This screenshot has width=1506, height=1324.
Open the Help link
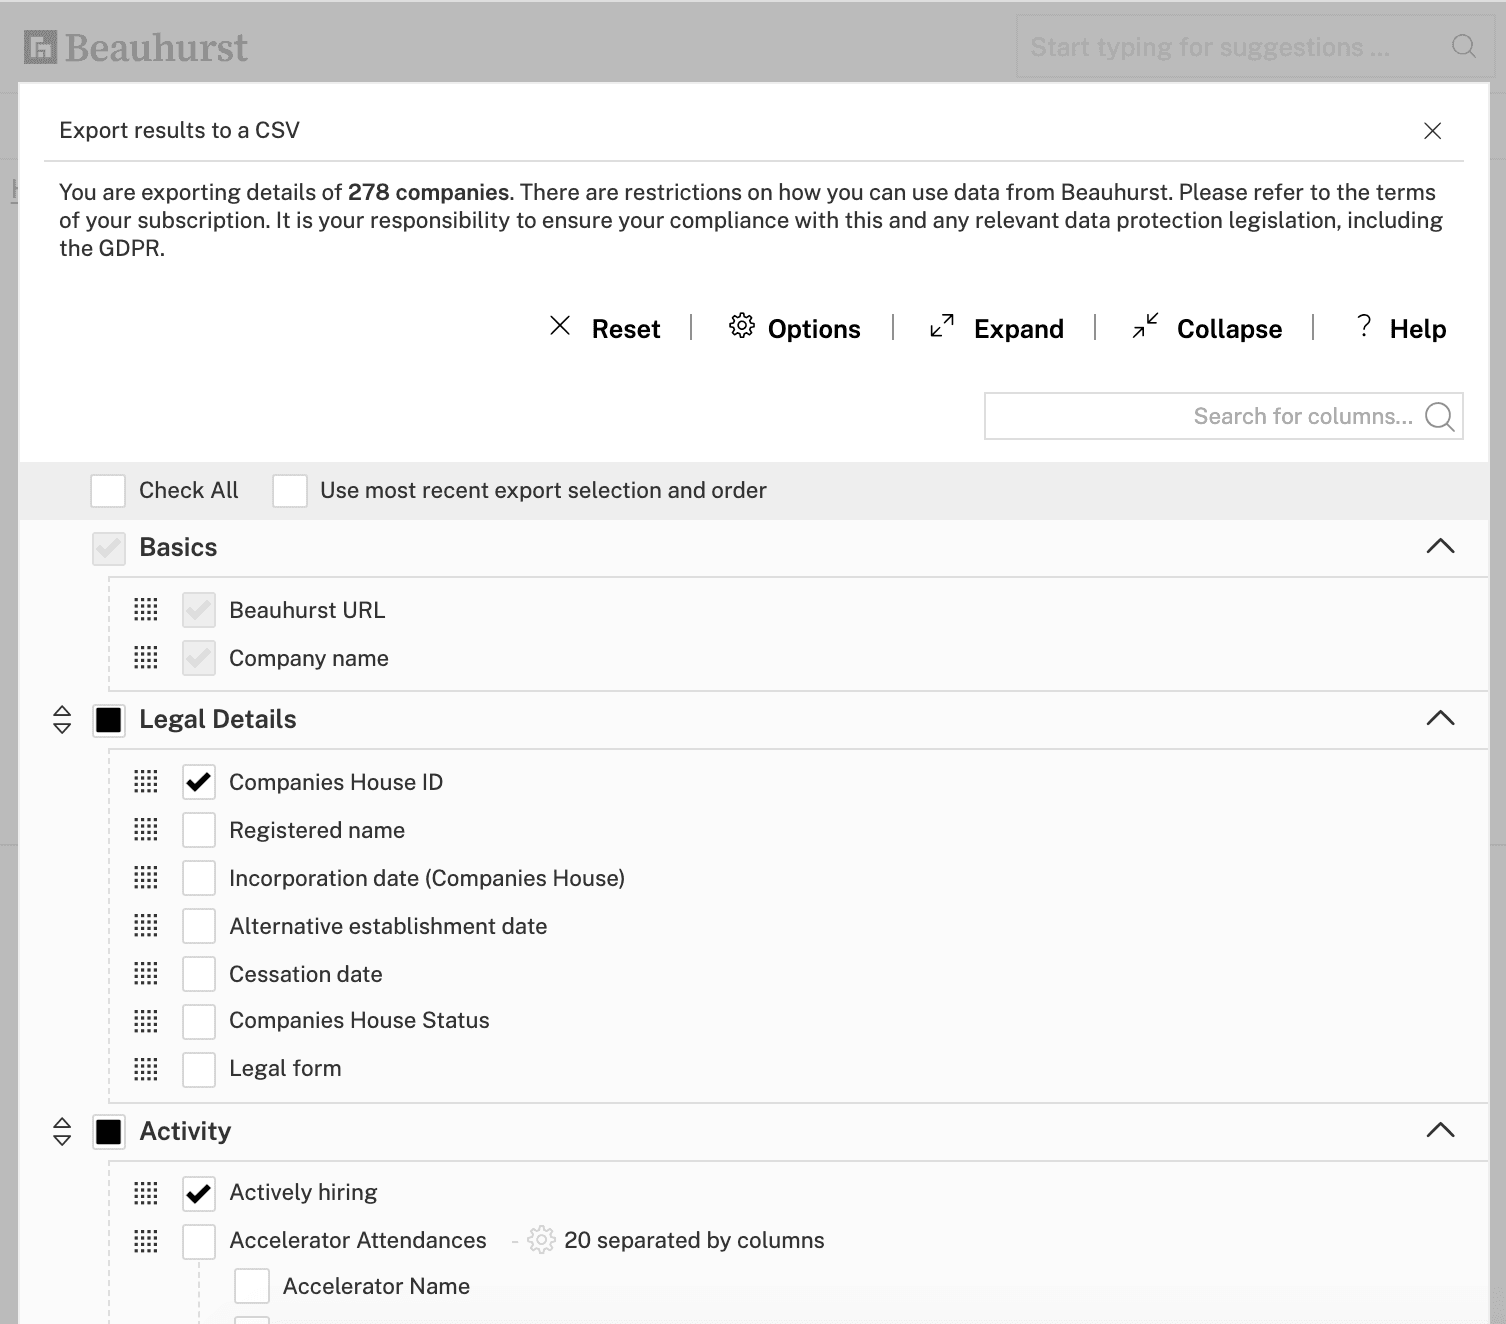tap(1418, 329)
